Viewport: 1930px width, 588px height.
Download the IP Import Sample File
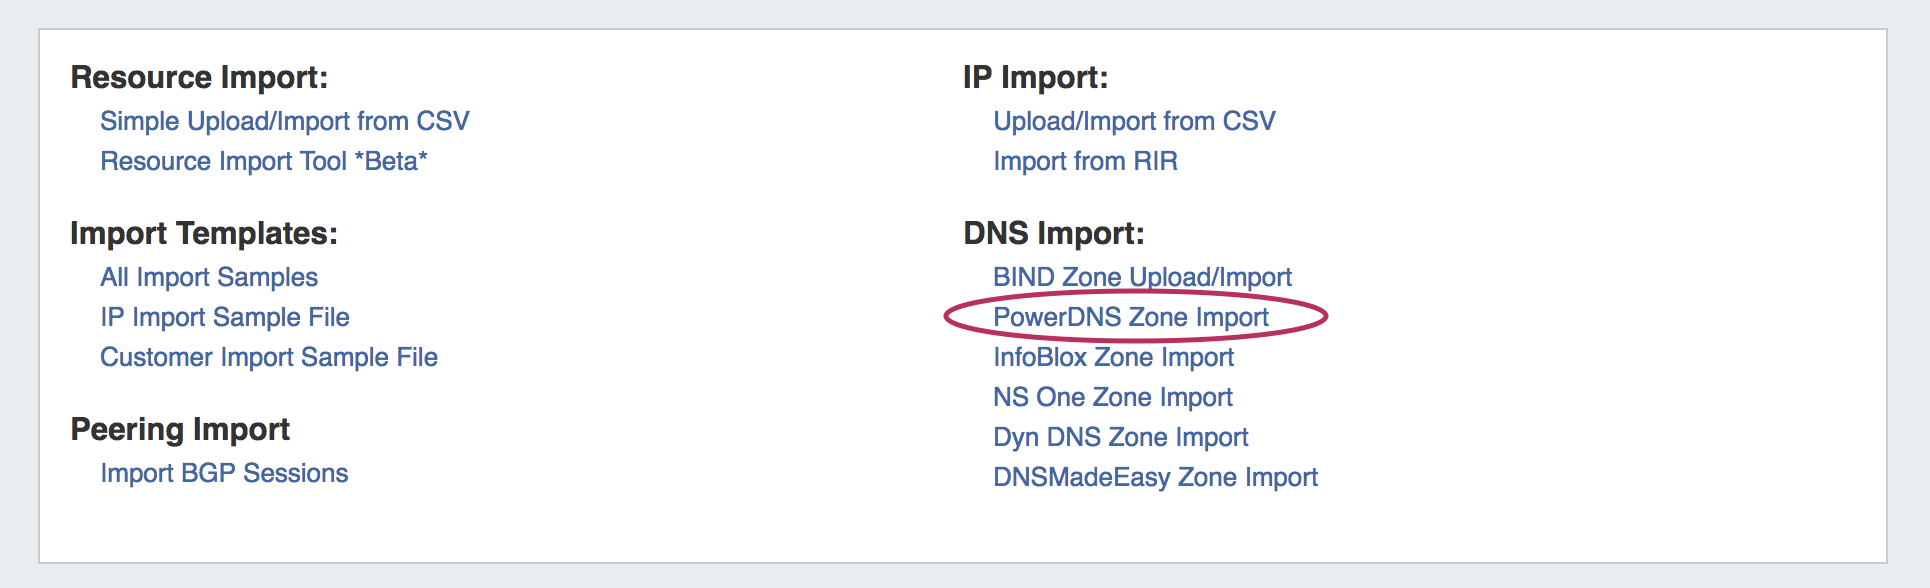coord(224,317)
